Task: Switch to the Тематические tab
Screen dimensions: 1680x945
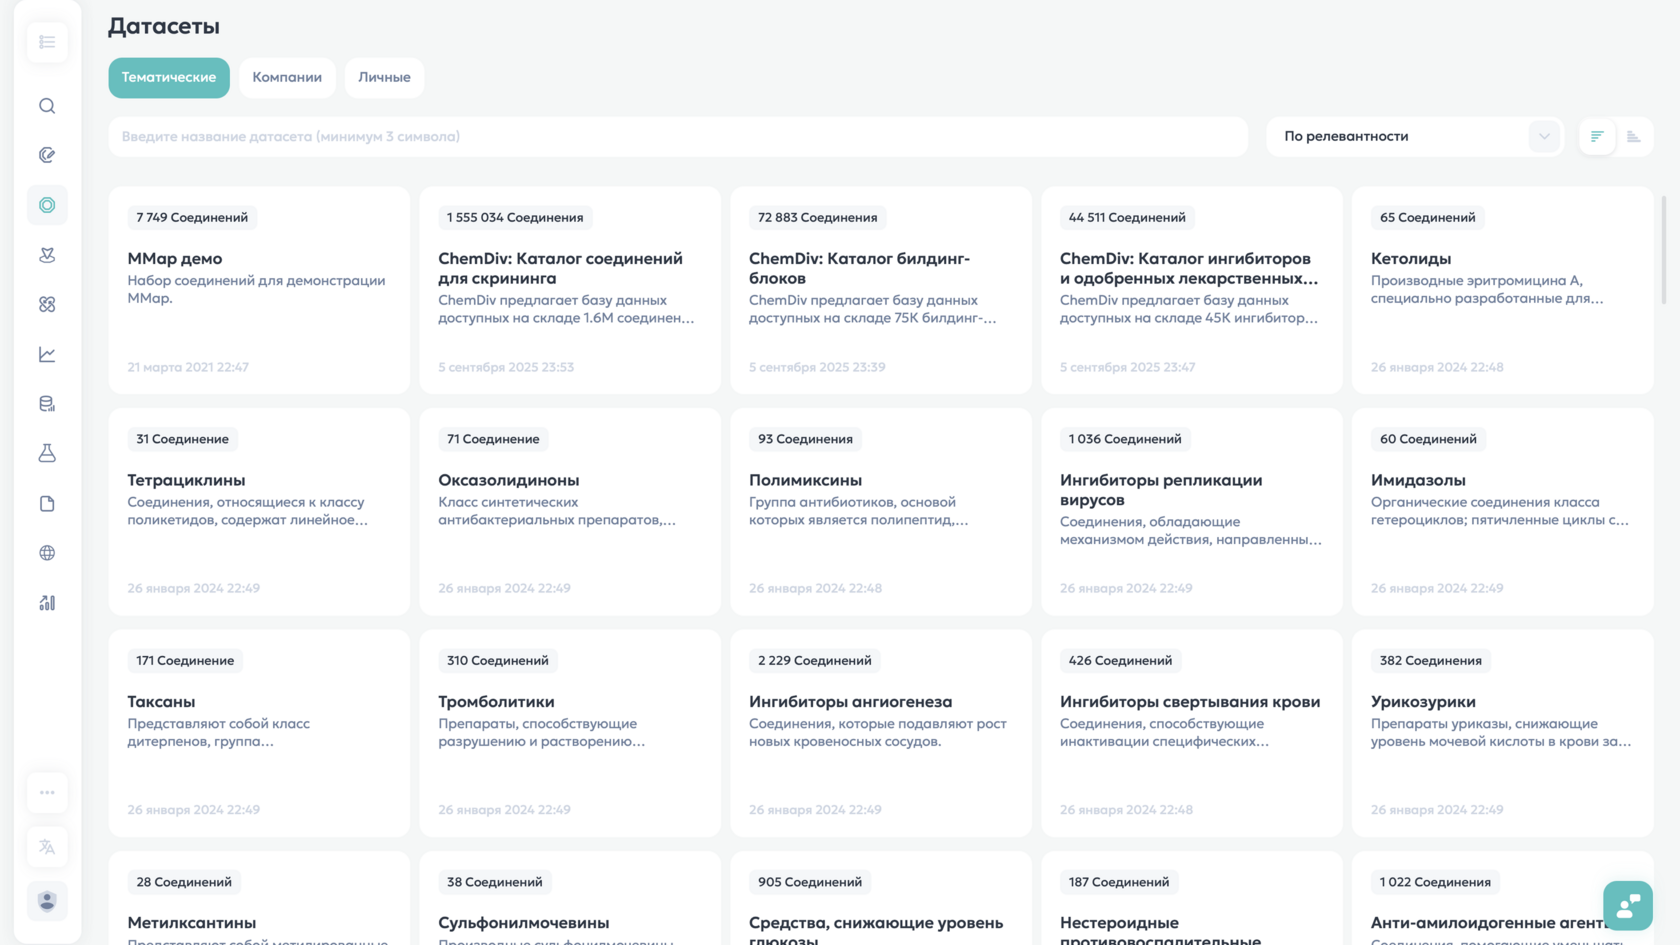Action: [x=169, y=77]
